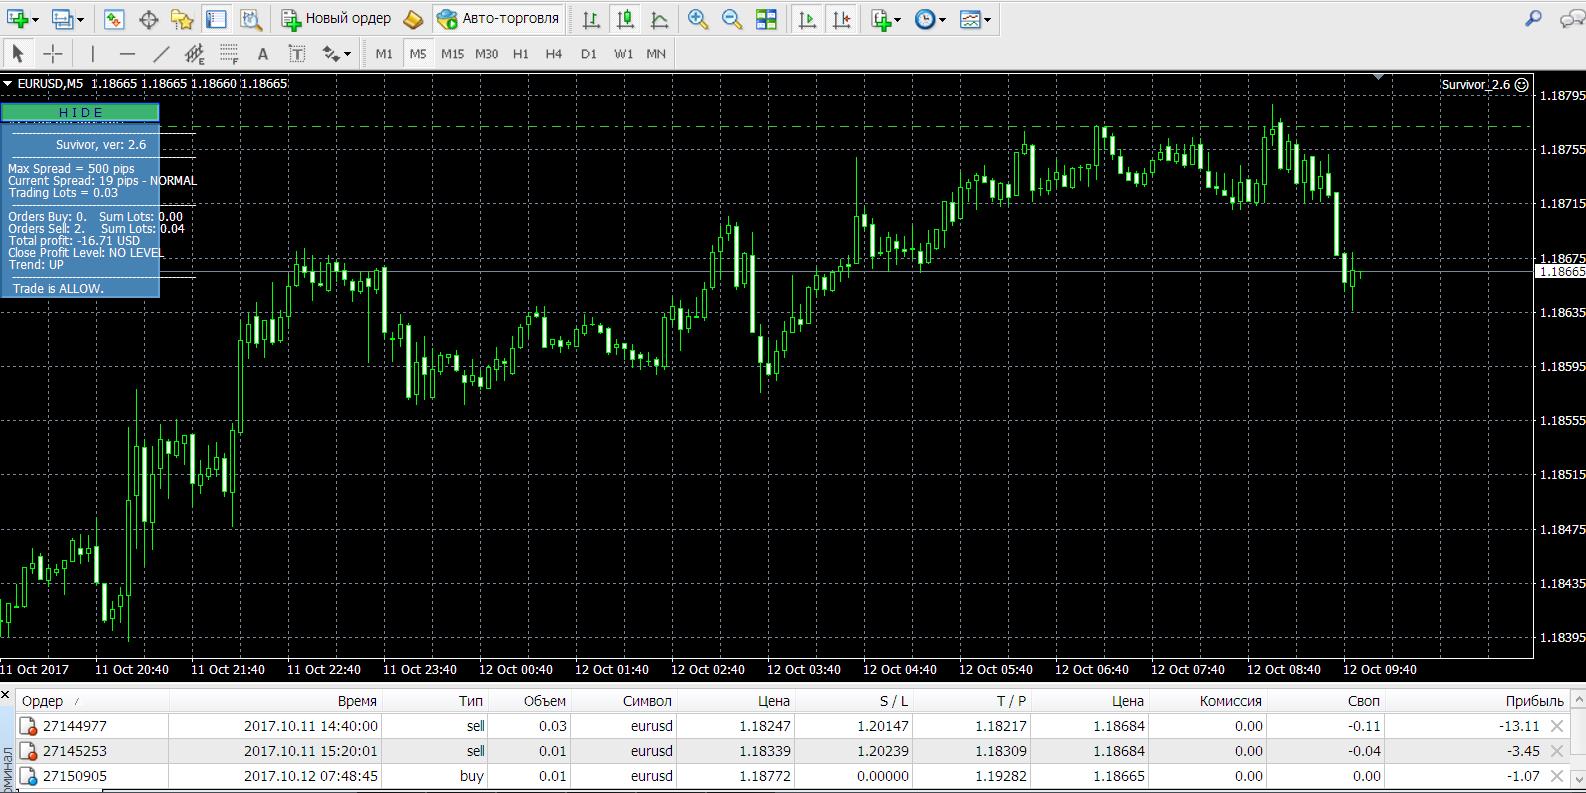Select the Equidistant Channel tool
The width and height of the screenshot is (1586, 793).
point(195,53)
